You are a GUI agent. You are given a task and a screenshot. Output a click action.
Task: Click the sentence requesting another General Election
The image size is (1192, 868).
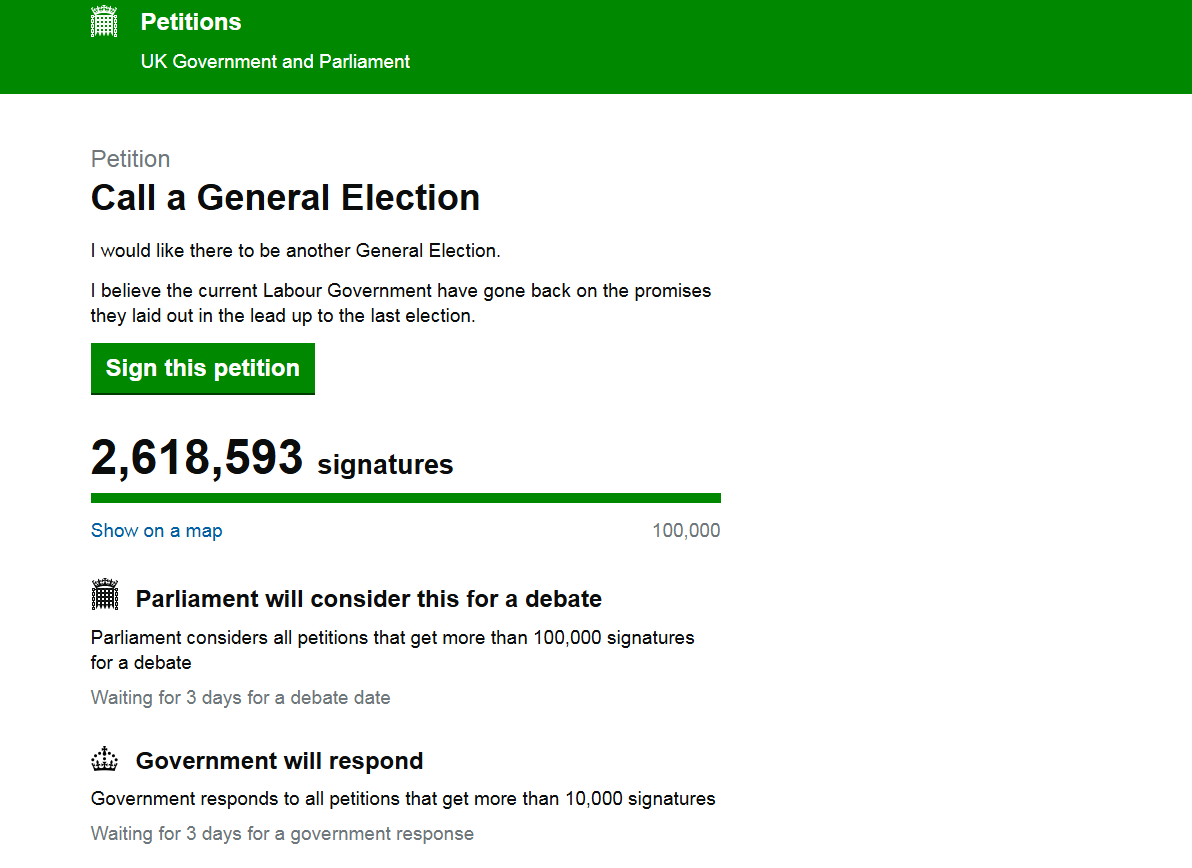296,251
